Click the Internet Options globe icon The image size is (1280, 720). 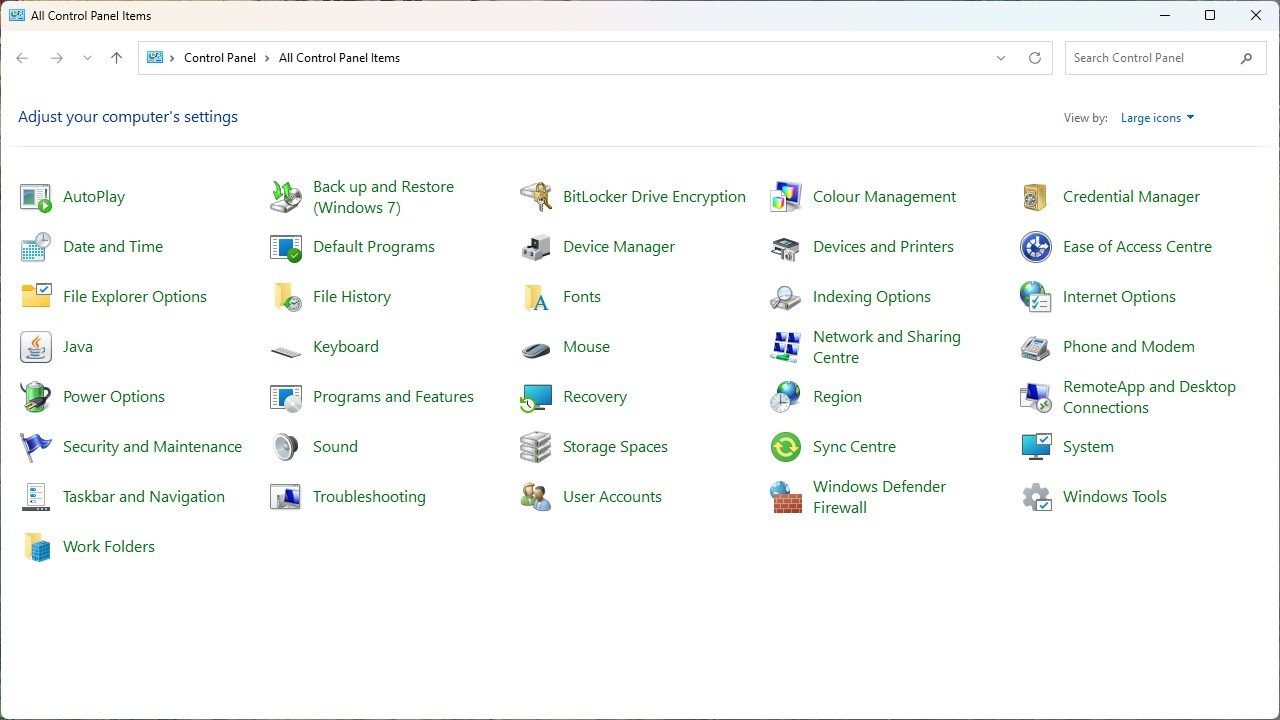click(x=1036, y=297)
